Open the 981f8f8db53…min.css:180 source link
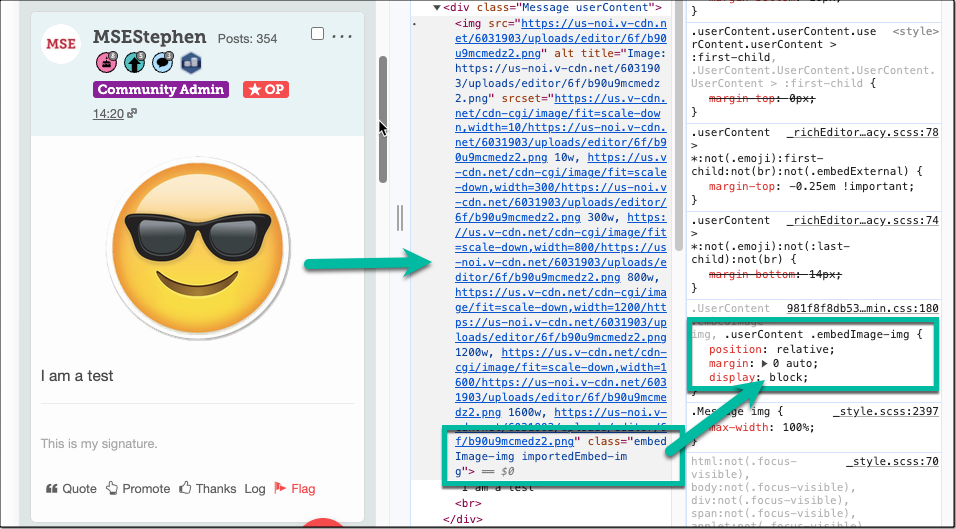Image resolution: width=956 pixels, height=529 pixels. tap(862, 308)
